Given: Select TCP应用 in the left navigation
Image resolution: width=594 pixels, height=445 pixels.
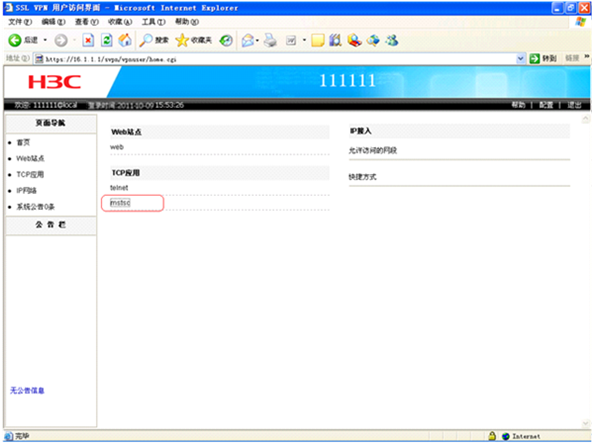Looking at the screenshot, I should click(x=30, y=174).
